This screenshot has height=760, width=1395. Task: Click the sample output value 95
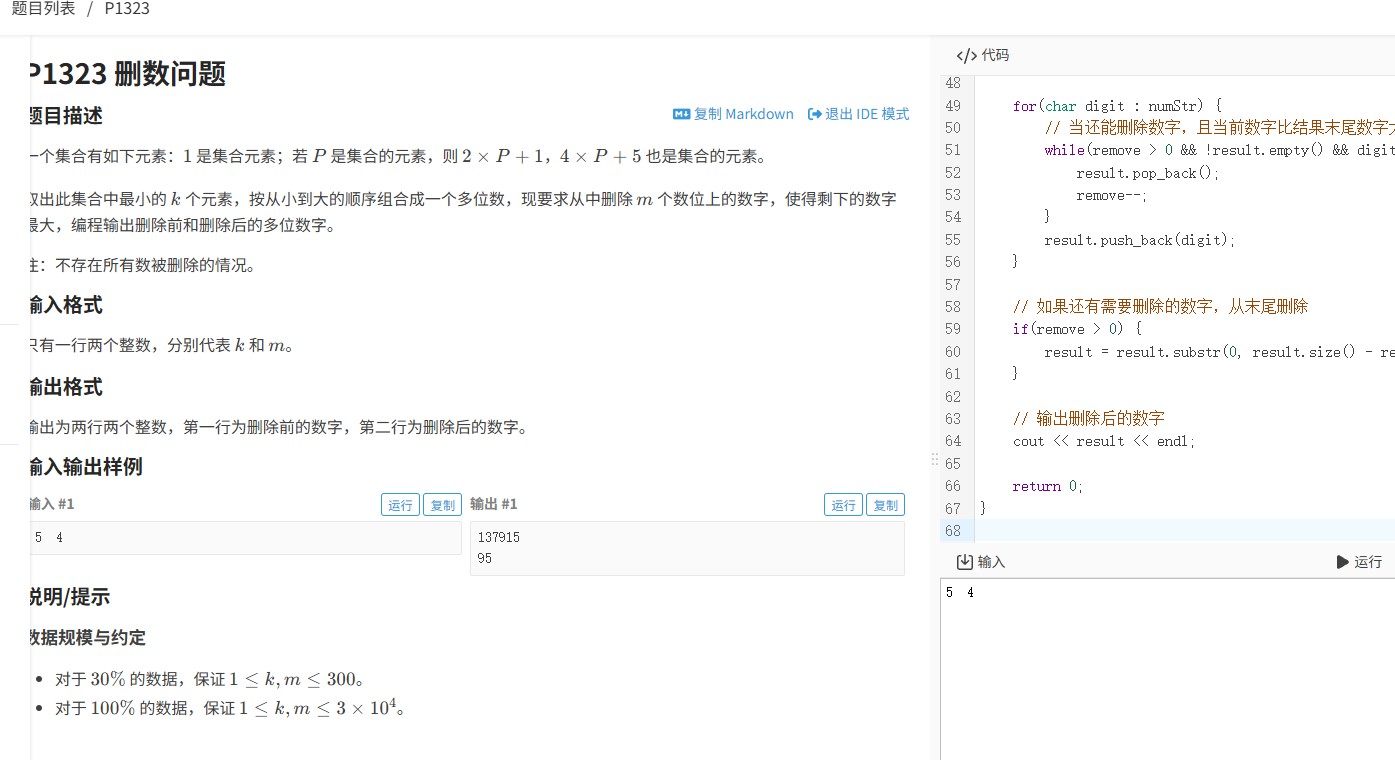[485, 559]
